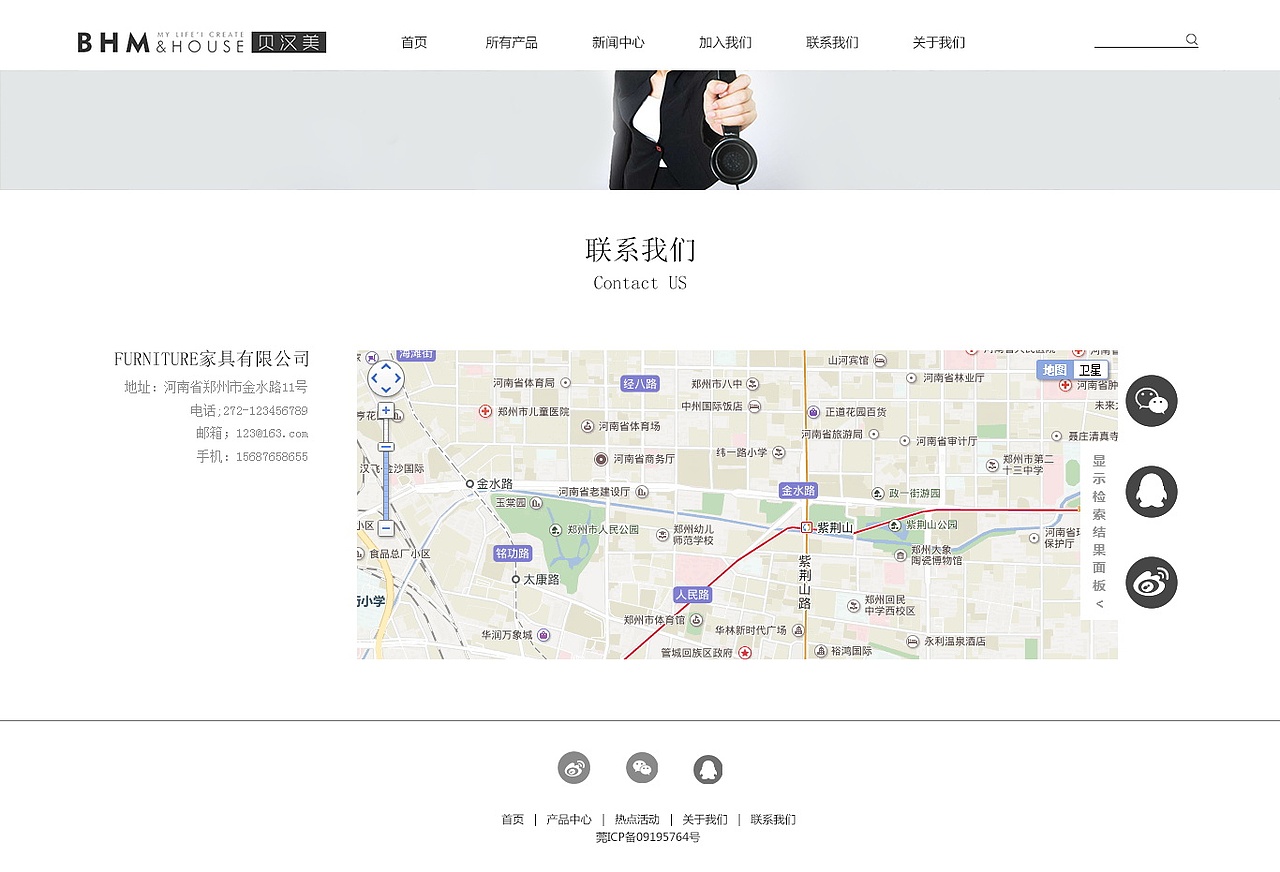
Task: Zoom in with the map plus button
Action: pos(386,410)
